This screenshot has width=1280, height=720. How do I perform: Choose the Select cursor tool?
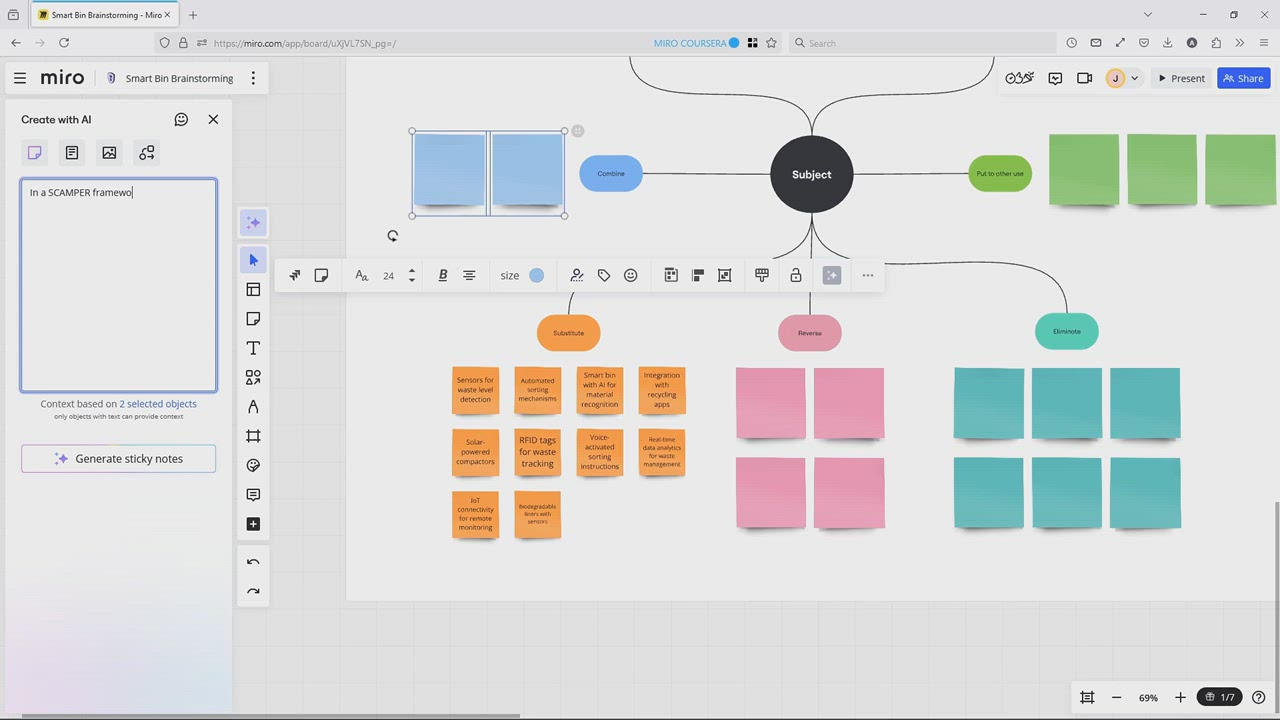coord(253,260)
